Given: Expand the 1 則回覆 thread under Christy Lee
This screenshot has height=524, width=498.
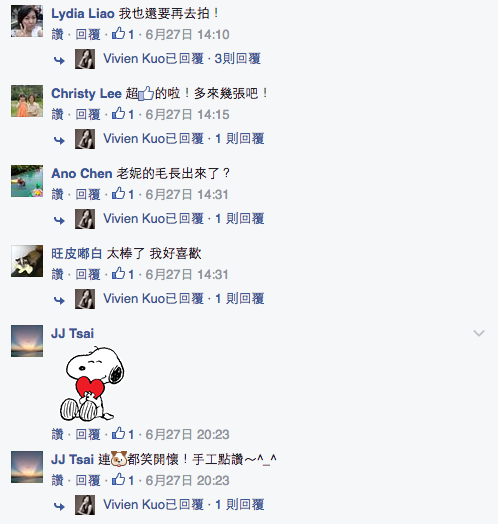Looking at the screenshot, I should tap(240, 139).
